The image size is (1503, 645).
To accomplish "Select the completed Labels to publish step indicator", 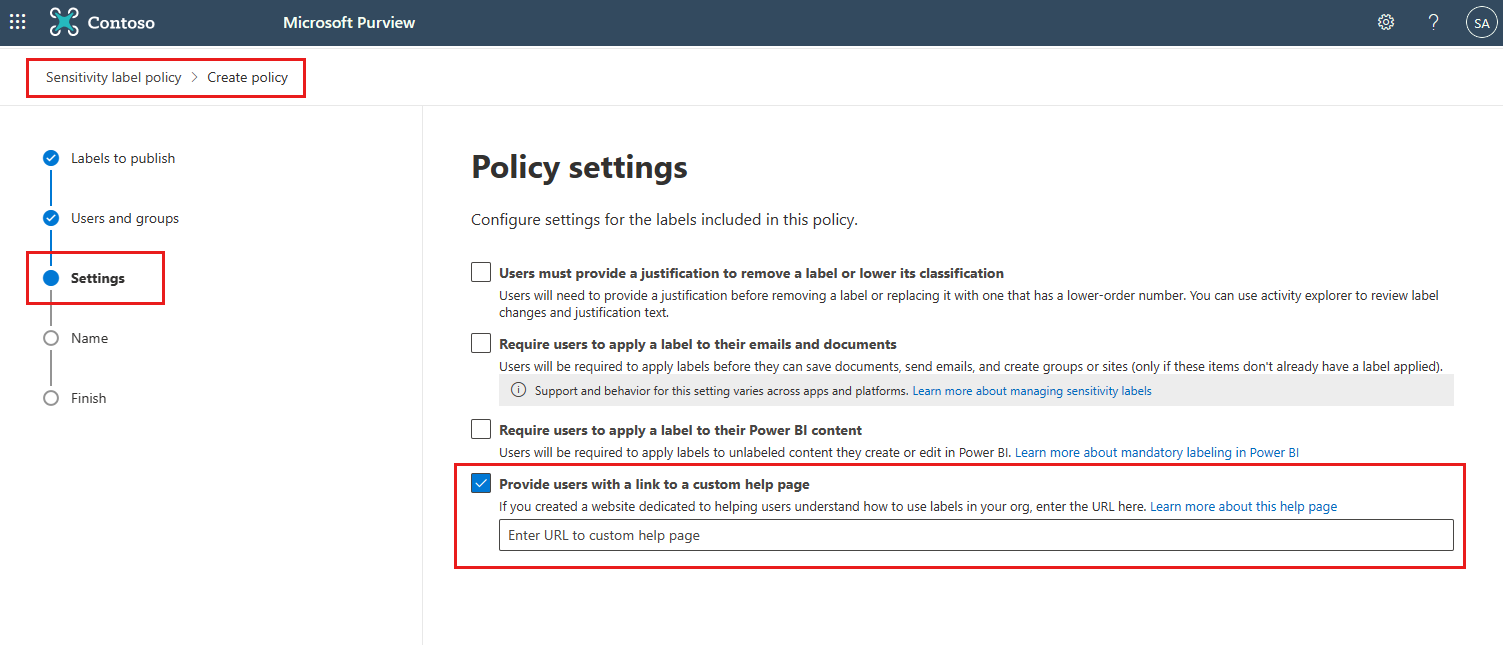I will click(51, 157).
